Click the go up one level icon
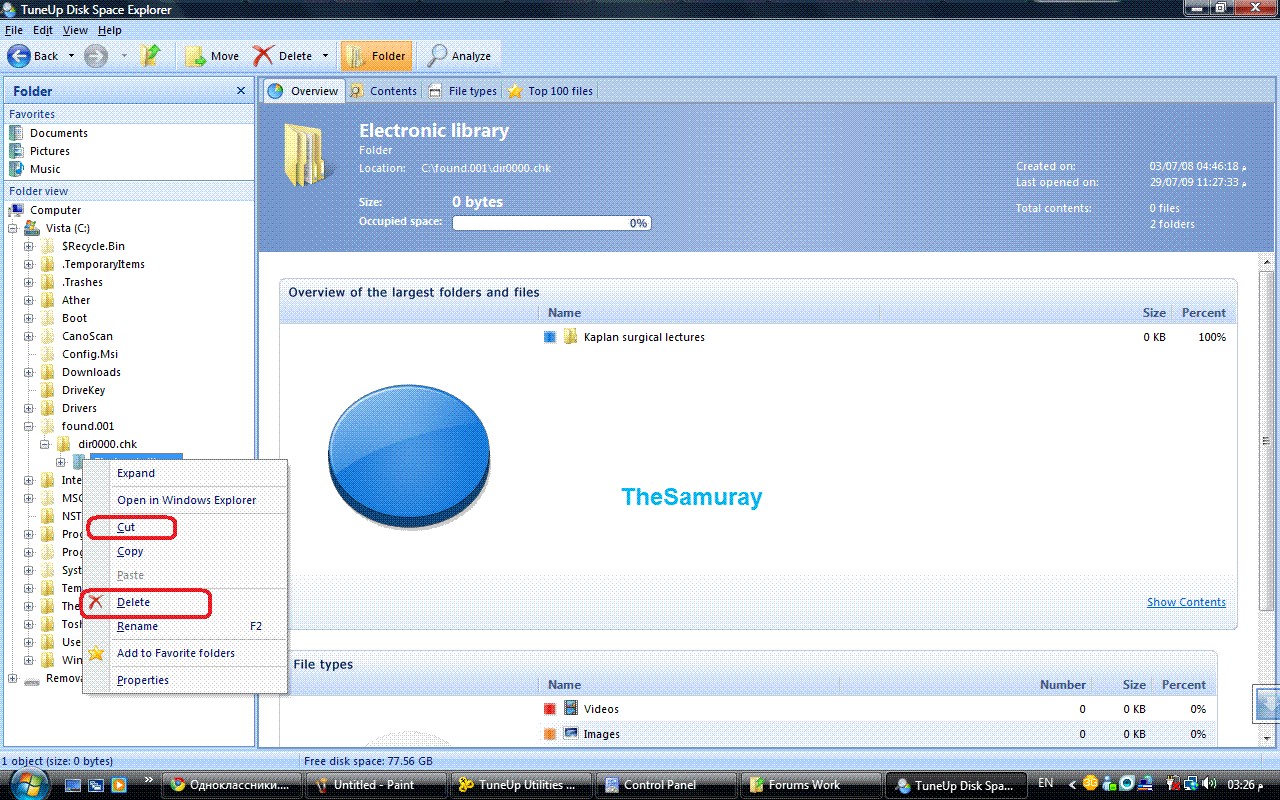Viewport: 1280px width, 800px height. click(151, 56)
